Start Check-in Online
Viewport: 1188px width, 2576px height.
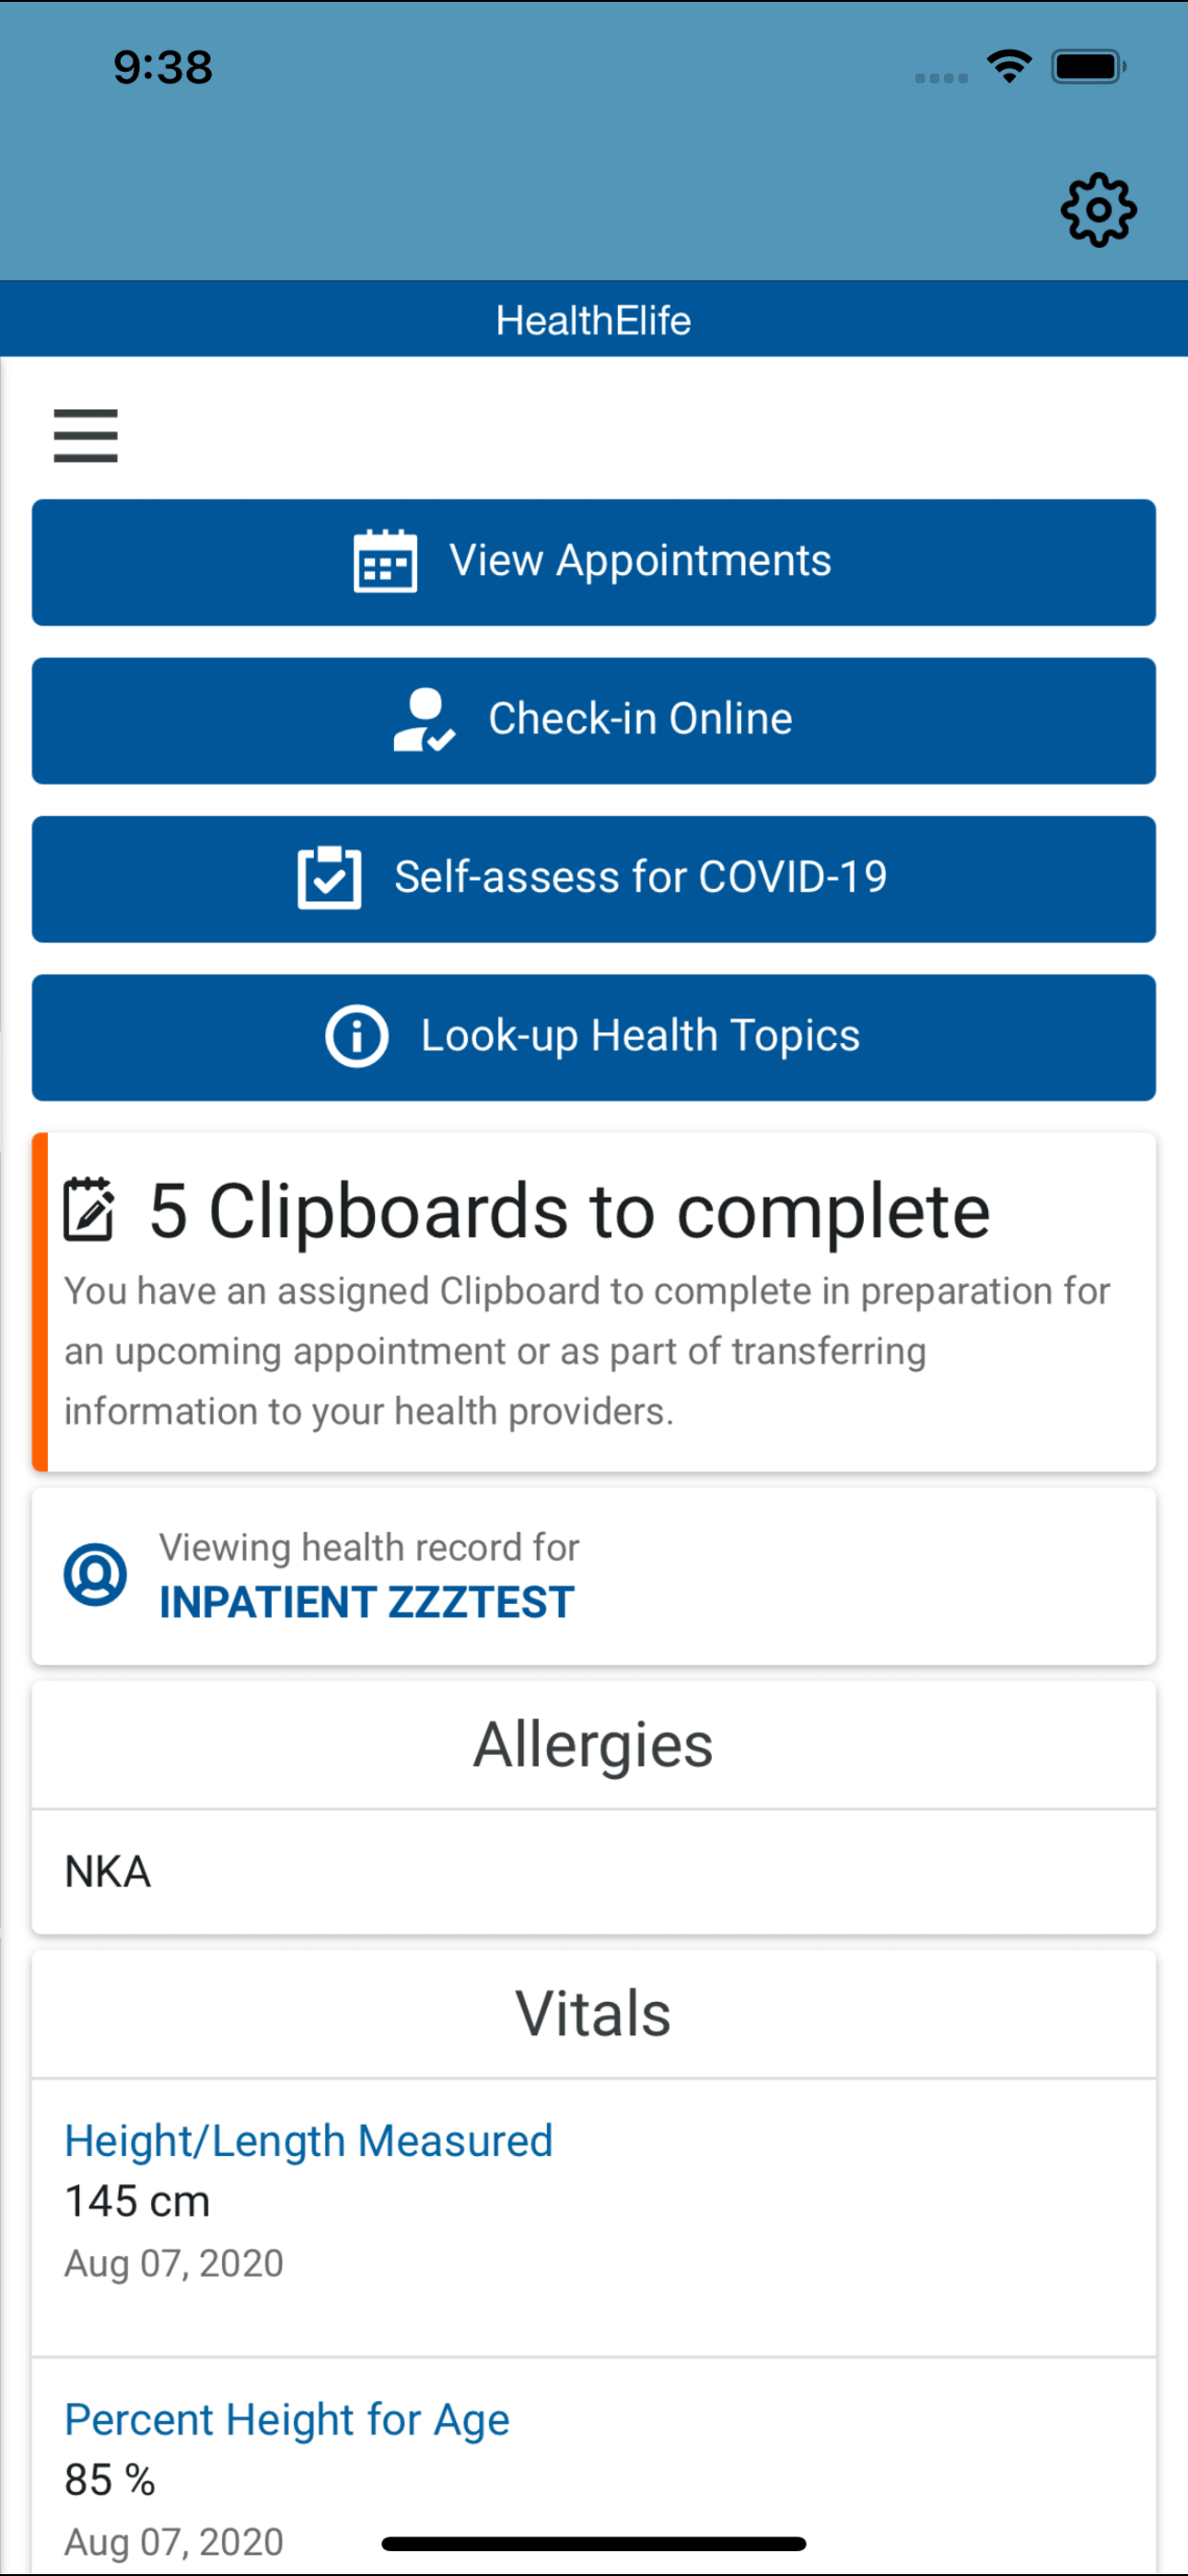[x=594, y=719]
